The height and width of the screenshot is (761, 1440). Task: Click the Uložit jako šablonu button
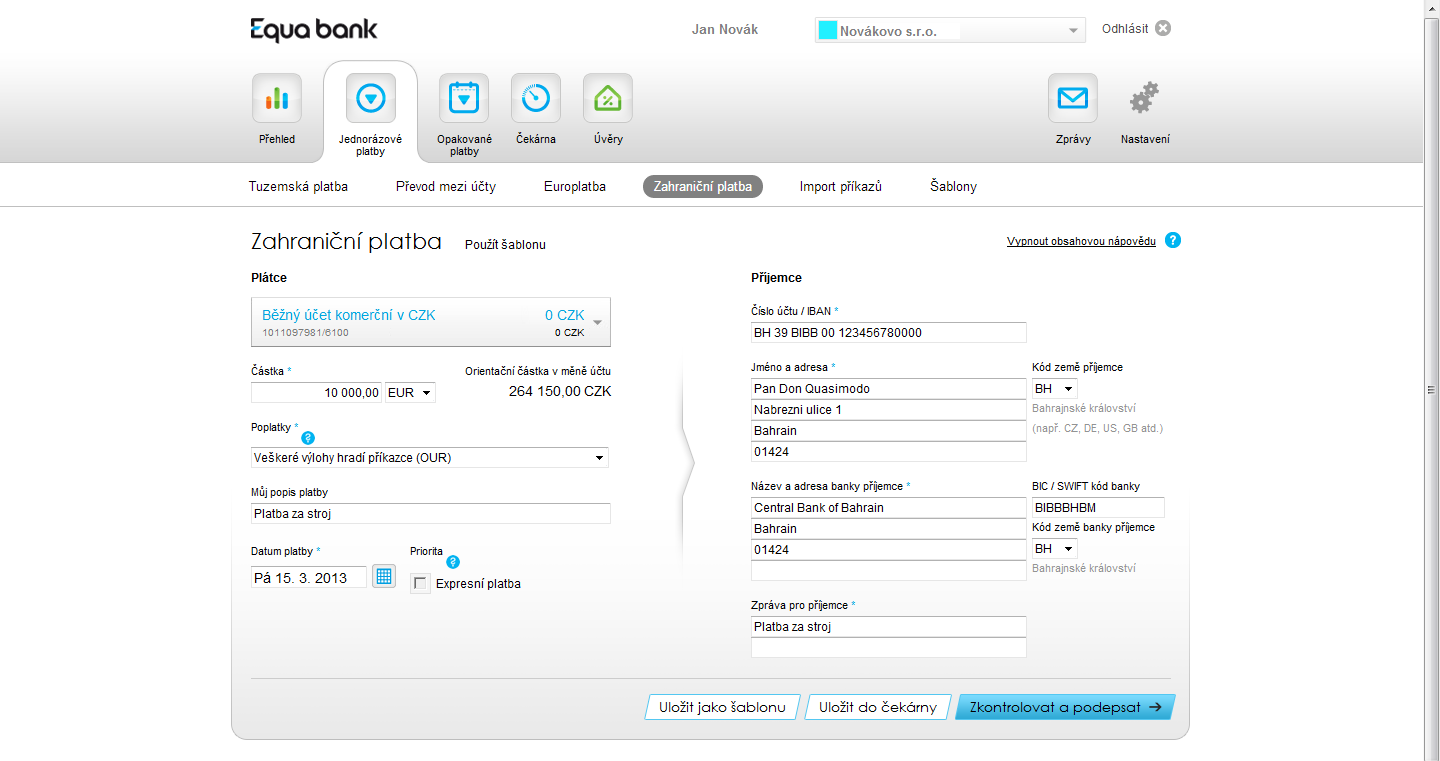[722, 707]
